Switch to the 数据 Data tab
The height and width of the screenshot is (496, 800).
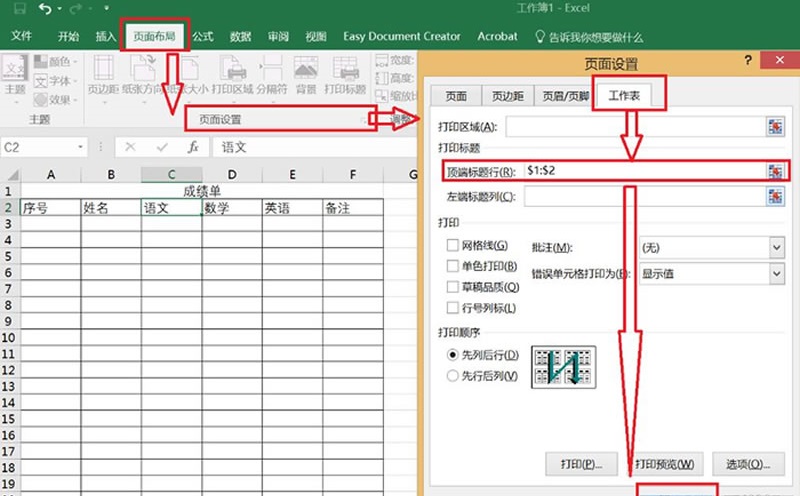tap(240, 36)
